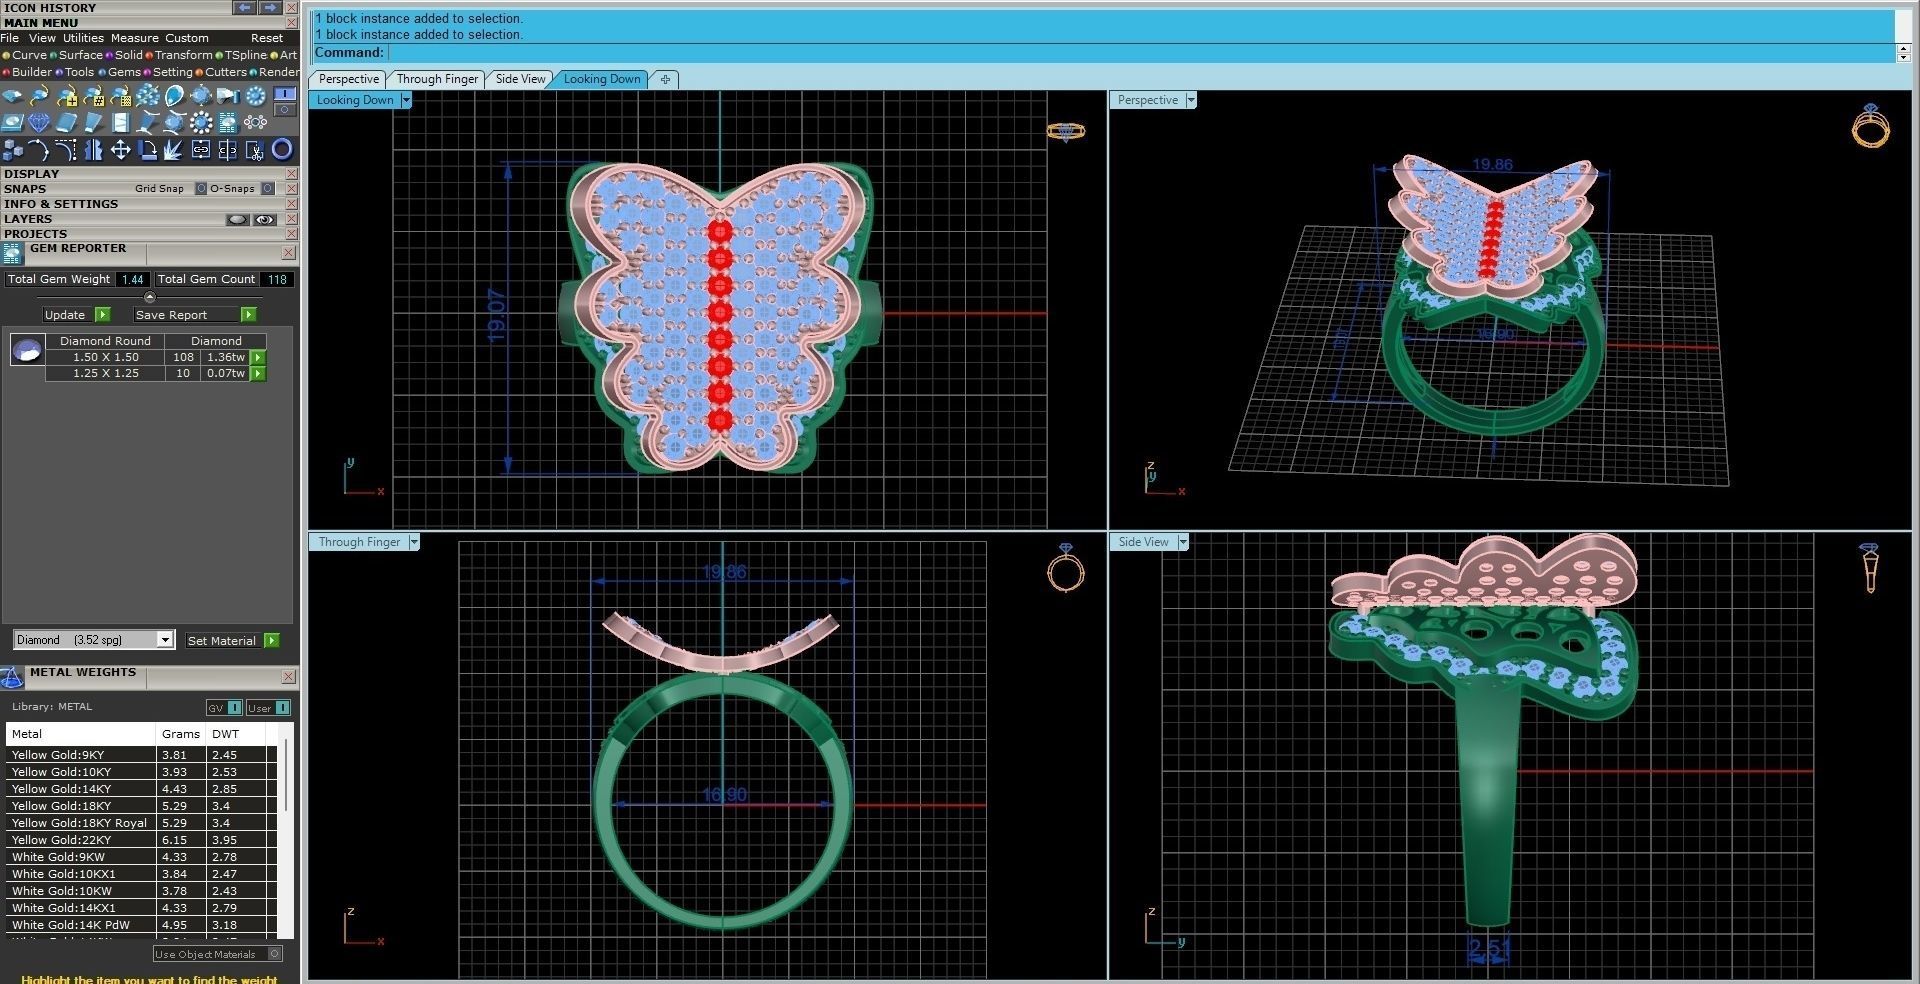
Task: Toggle the O mode switch beside gem tools
Action: pyautogui.click(x=284, y=110)
